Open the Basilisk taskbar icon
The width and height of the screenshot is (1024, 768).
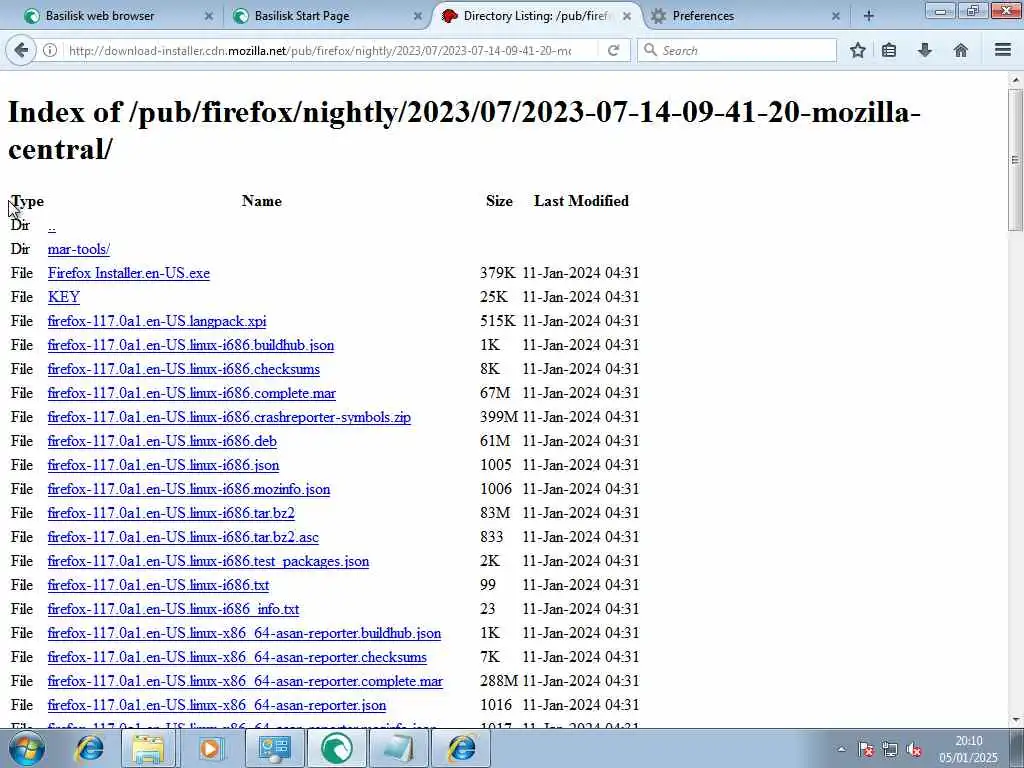point(337,748)
